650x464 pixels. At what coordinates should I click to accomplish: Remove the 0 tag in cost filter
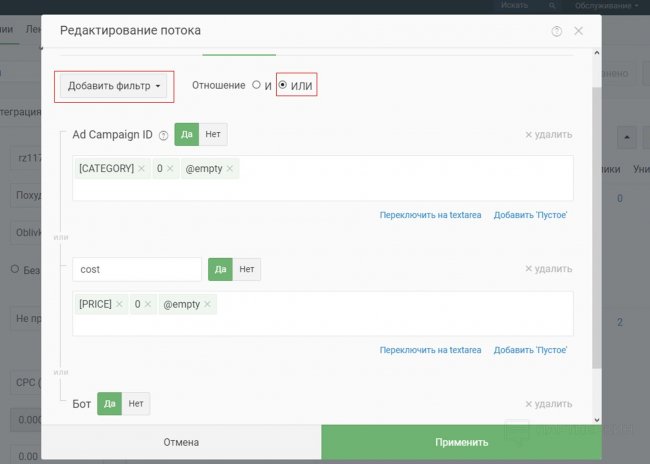point(149,304)
